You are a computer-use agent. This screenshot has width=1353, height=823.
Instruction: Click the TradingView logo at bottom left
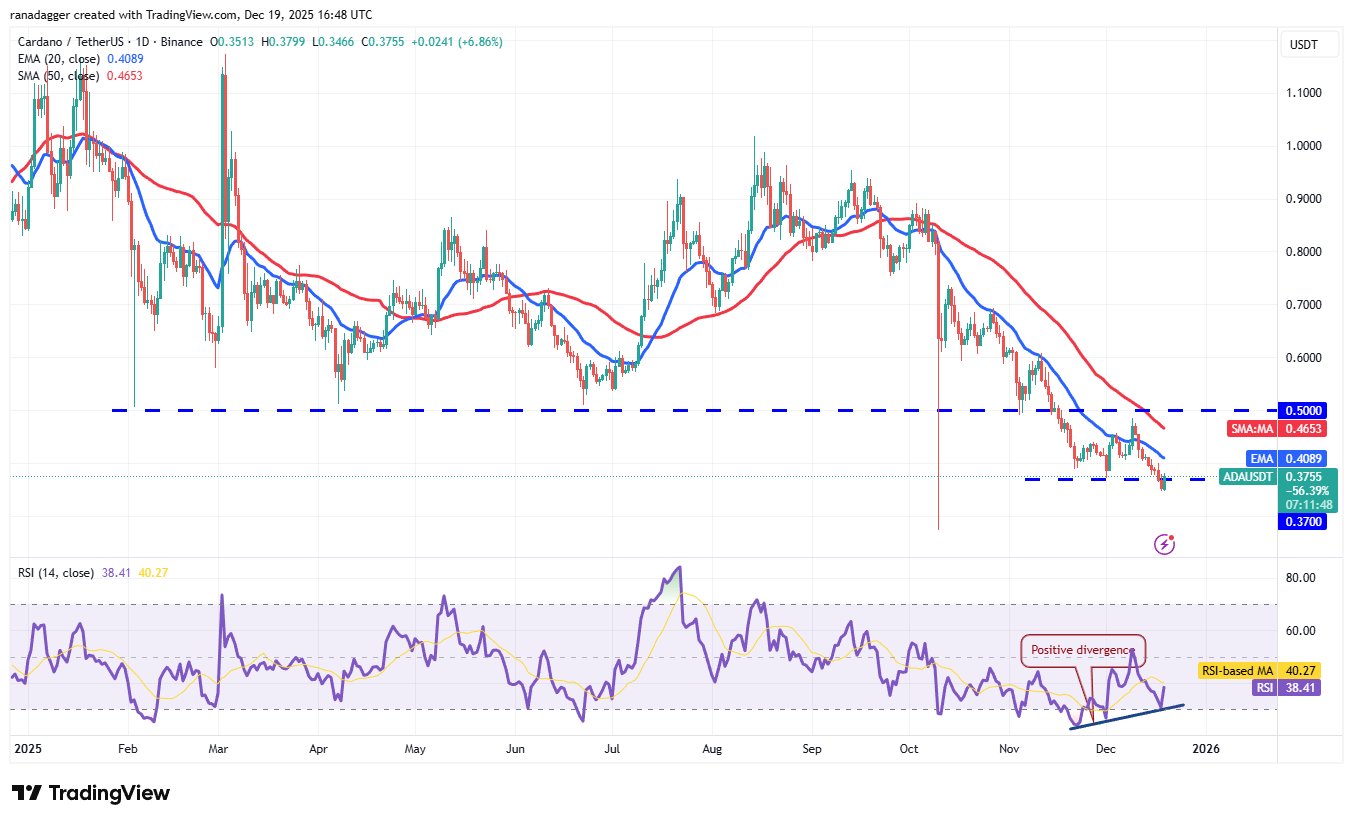91,793
